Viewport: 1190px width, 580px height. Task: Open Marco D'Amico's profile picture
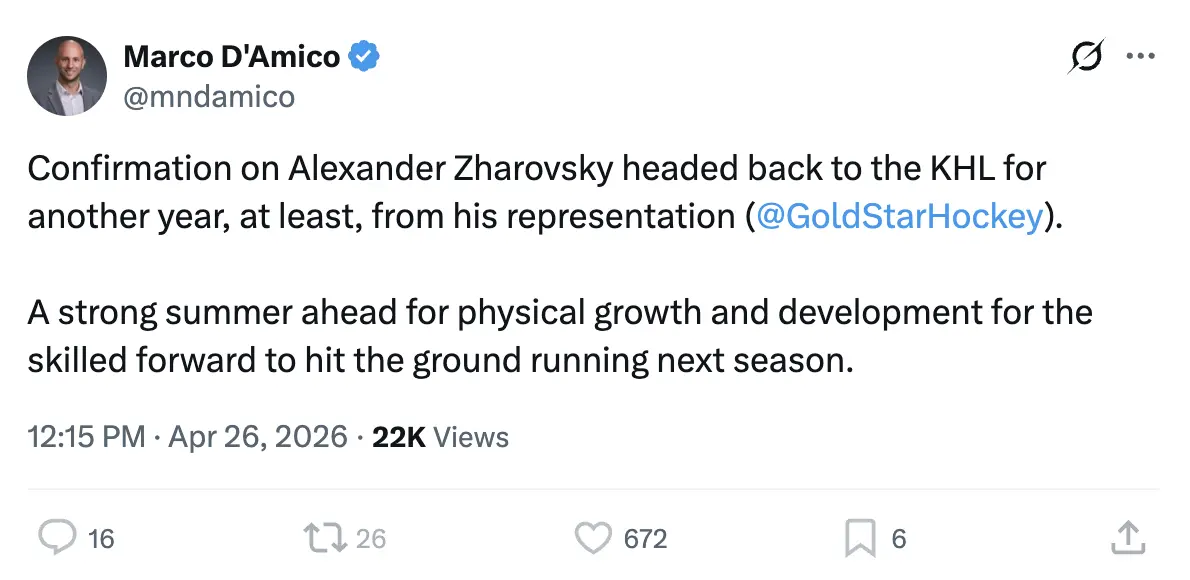[67, 76]
